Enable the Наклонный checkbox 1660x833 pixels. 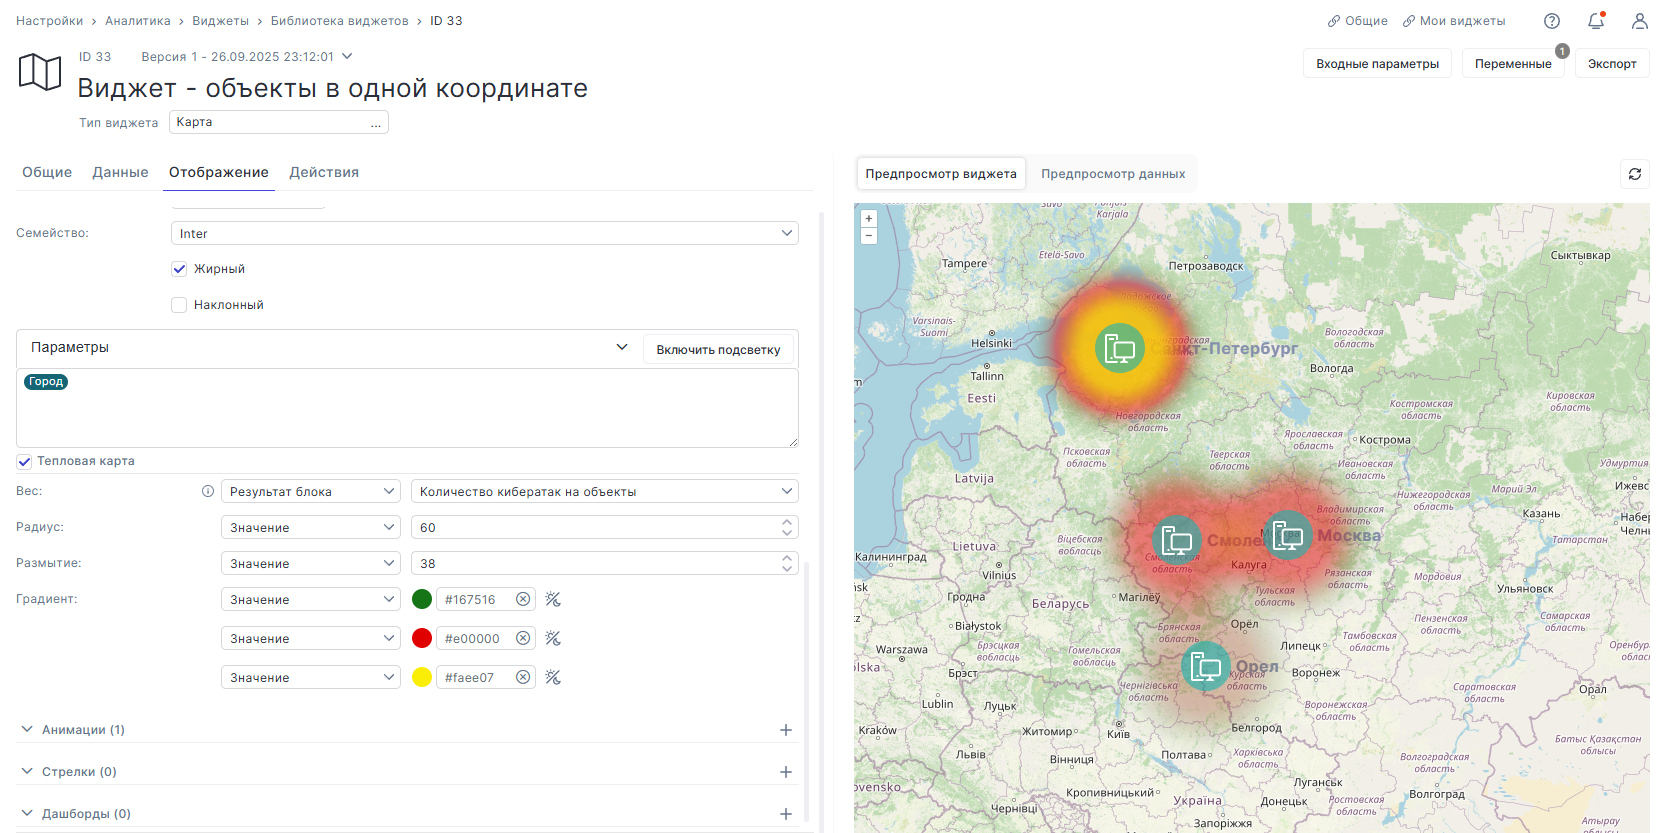click(179, 305)
